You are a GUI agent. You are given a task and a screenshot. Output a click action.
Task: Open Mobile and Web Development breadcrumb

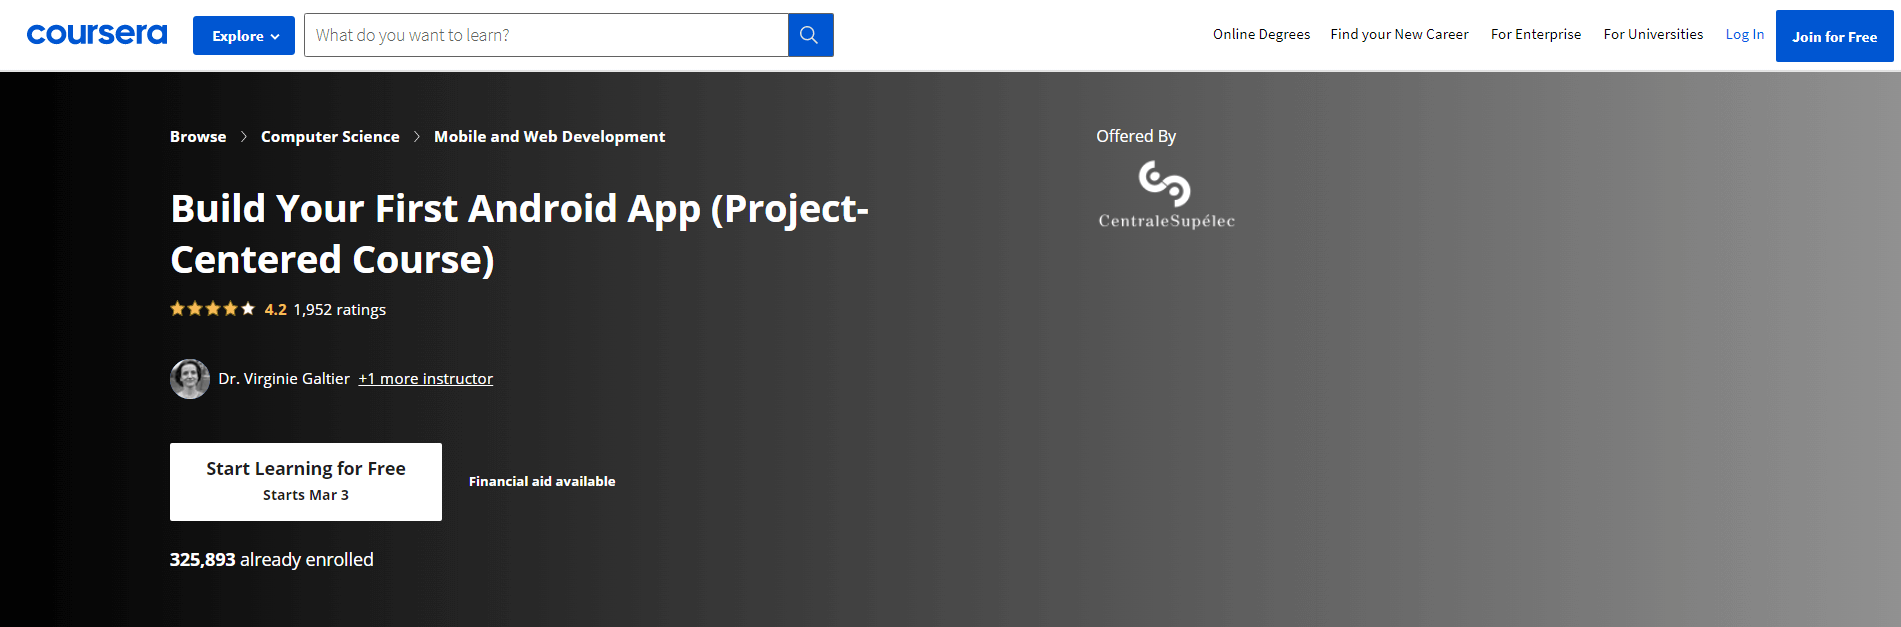549,137
